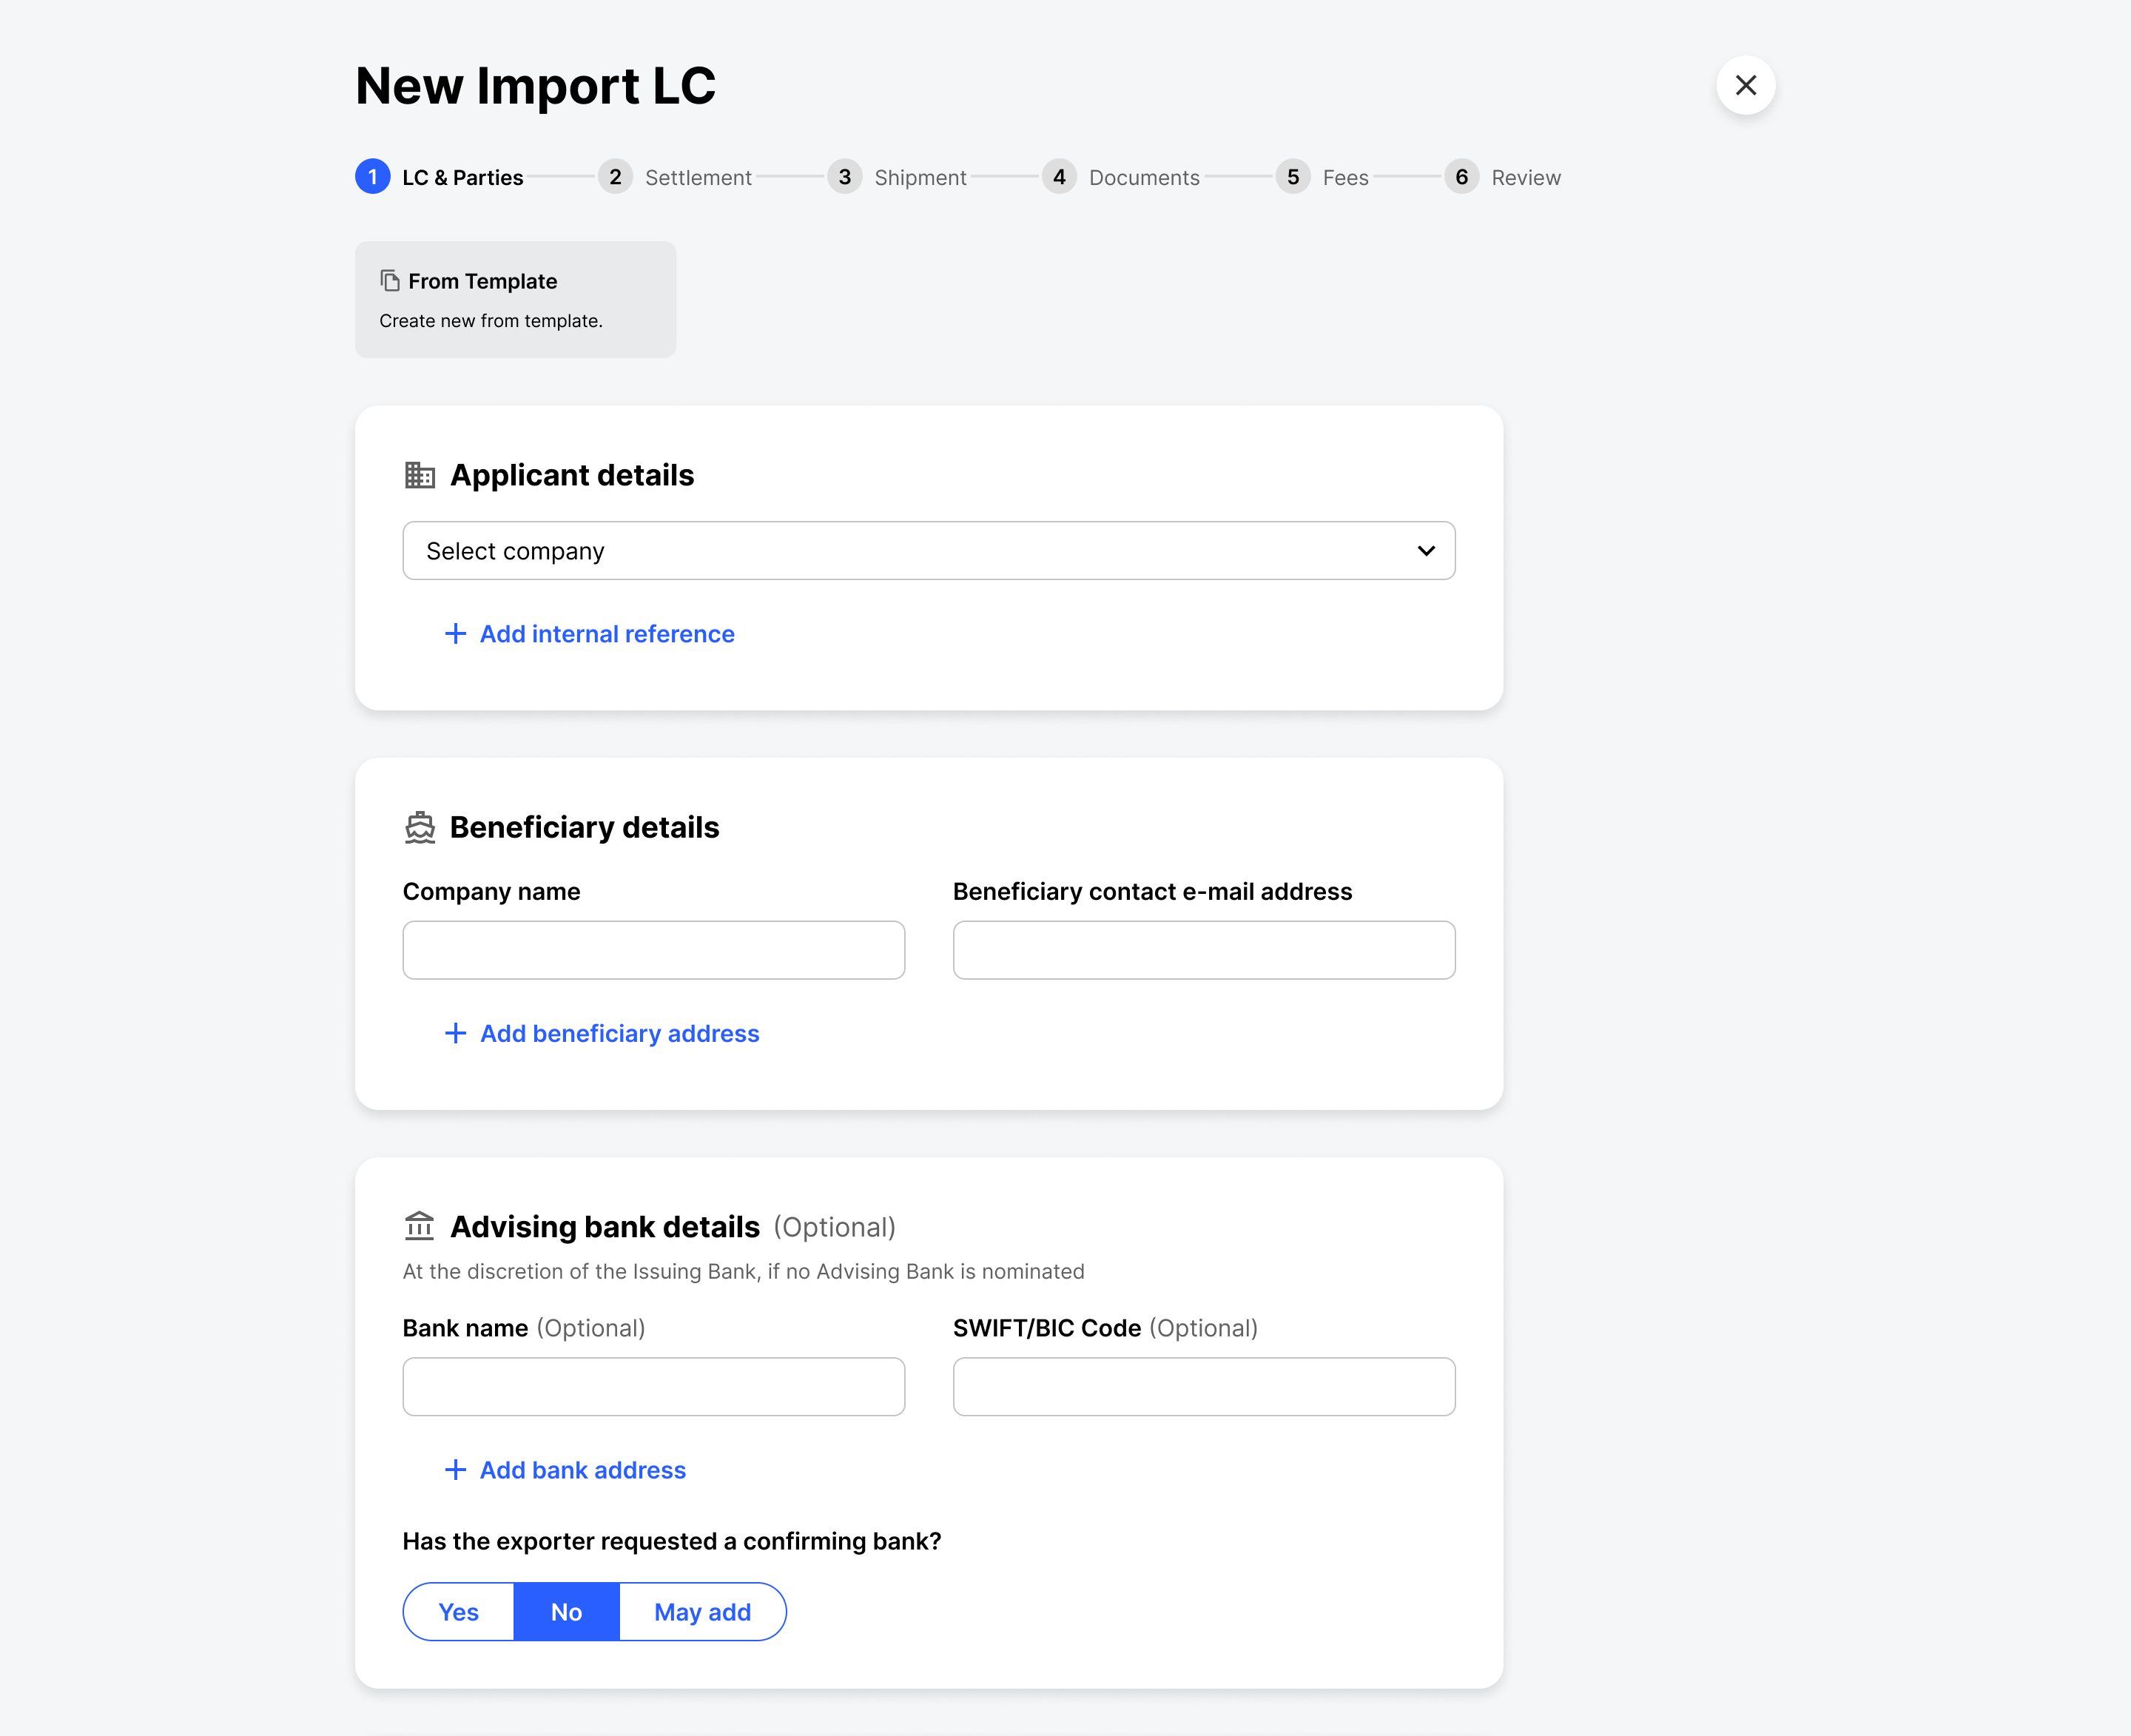Focus the advising Bank name field

click(654, 1387)
